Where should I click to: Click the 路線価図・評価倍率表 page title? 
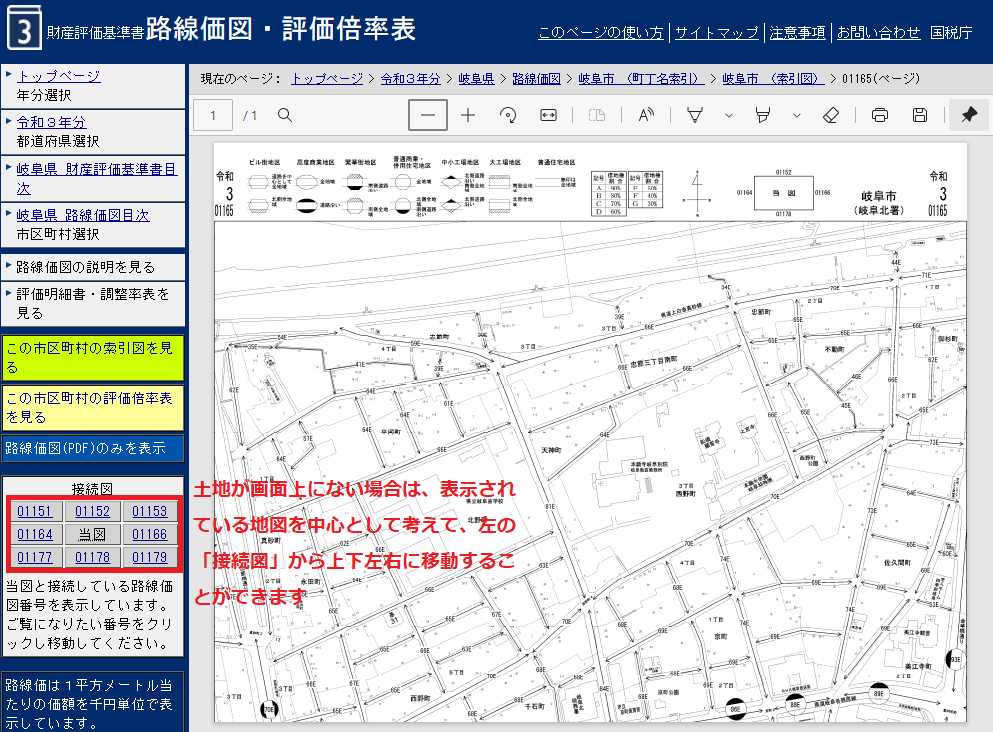coord(281,28)
